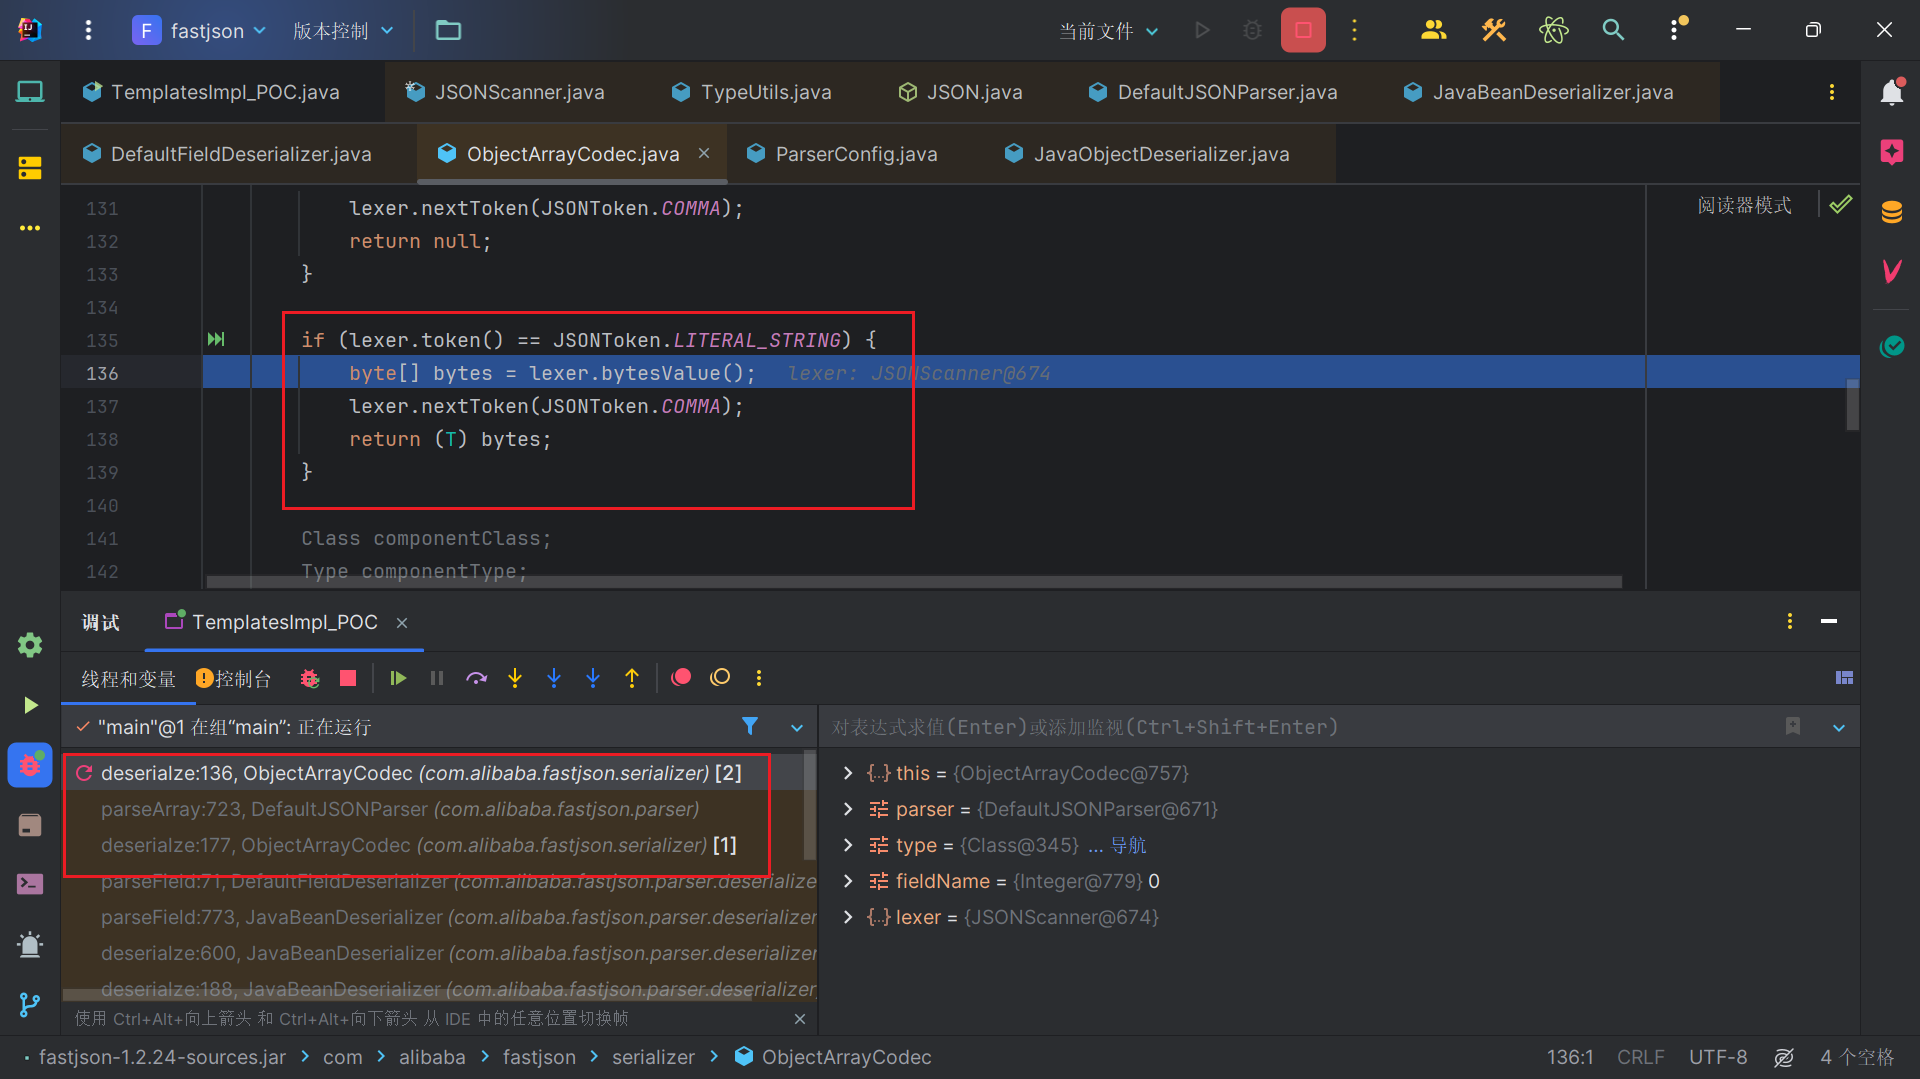Click the inspection green checkmark

[1840, 205]
